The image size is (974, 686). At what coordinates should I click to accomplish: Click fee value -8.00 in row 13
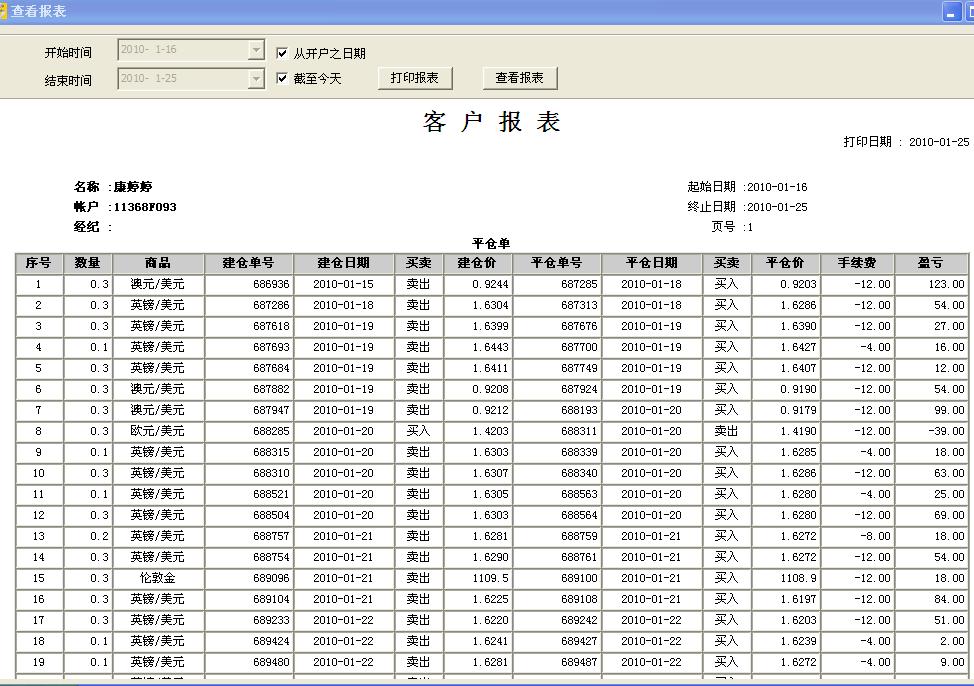(x=875, y=536)
